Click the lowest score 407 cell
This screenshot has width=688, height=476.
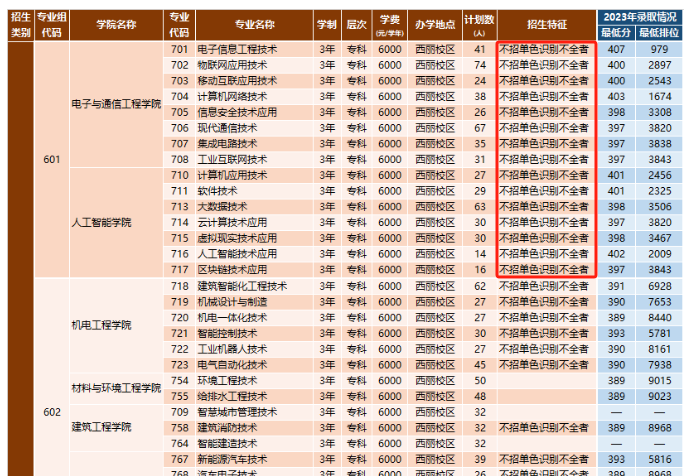tap(616, 50)
